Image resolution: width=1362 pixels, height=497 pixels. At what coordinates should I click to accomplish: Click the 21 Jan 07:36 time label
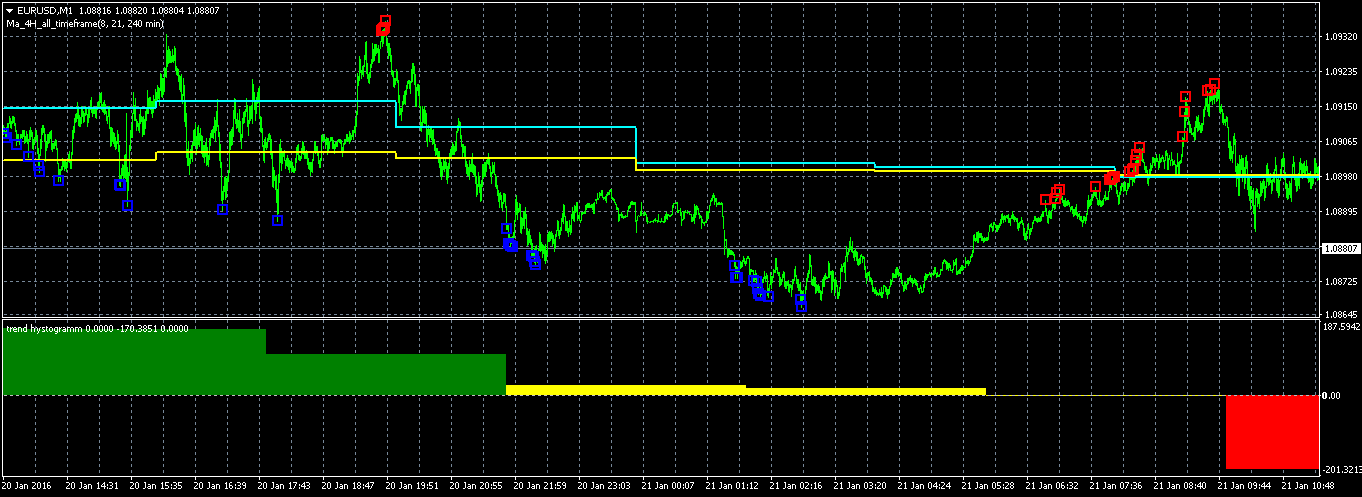pos(1117,486)
